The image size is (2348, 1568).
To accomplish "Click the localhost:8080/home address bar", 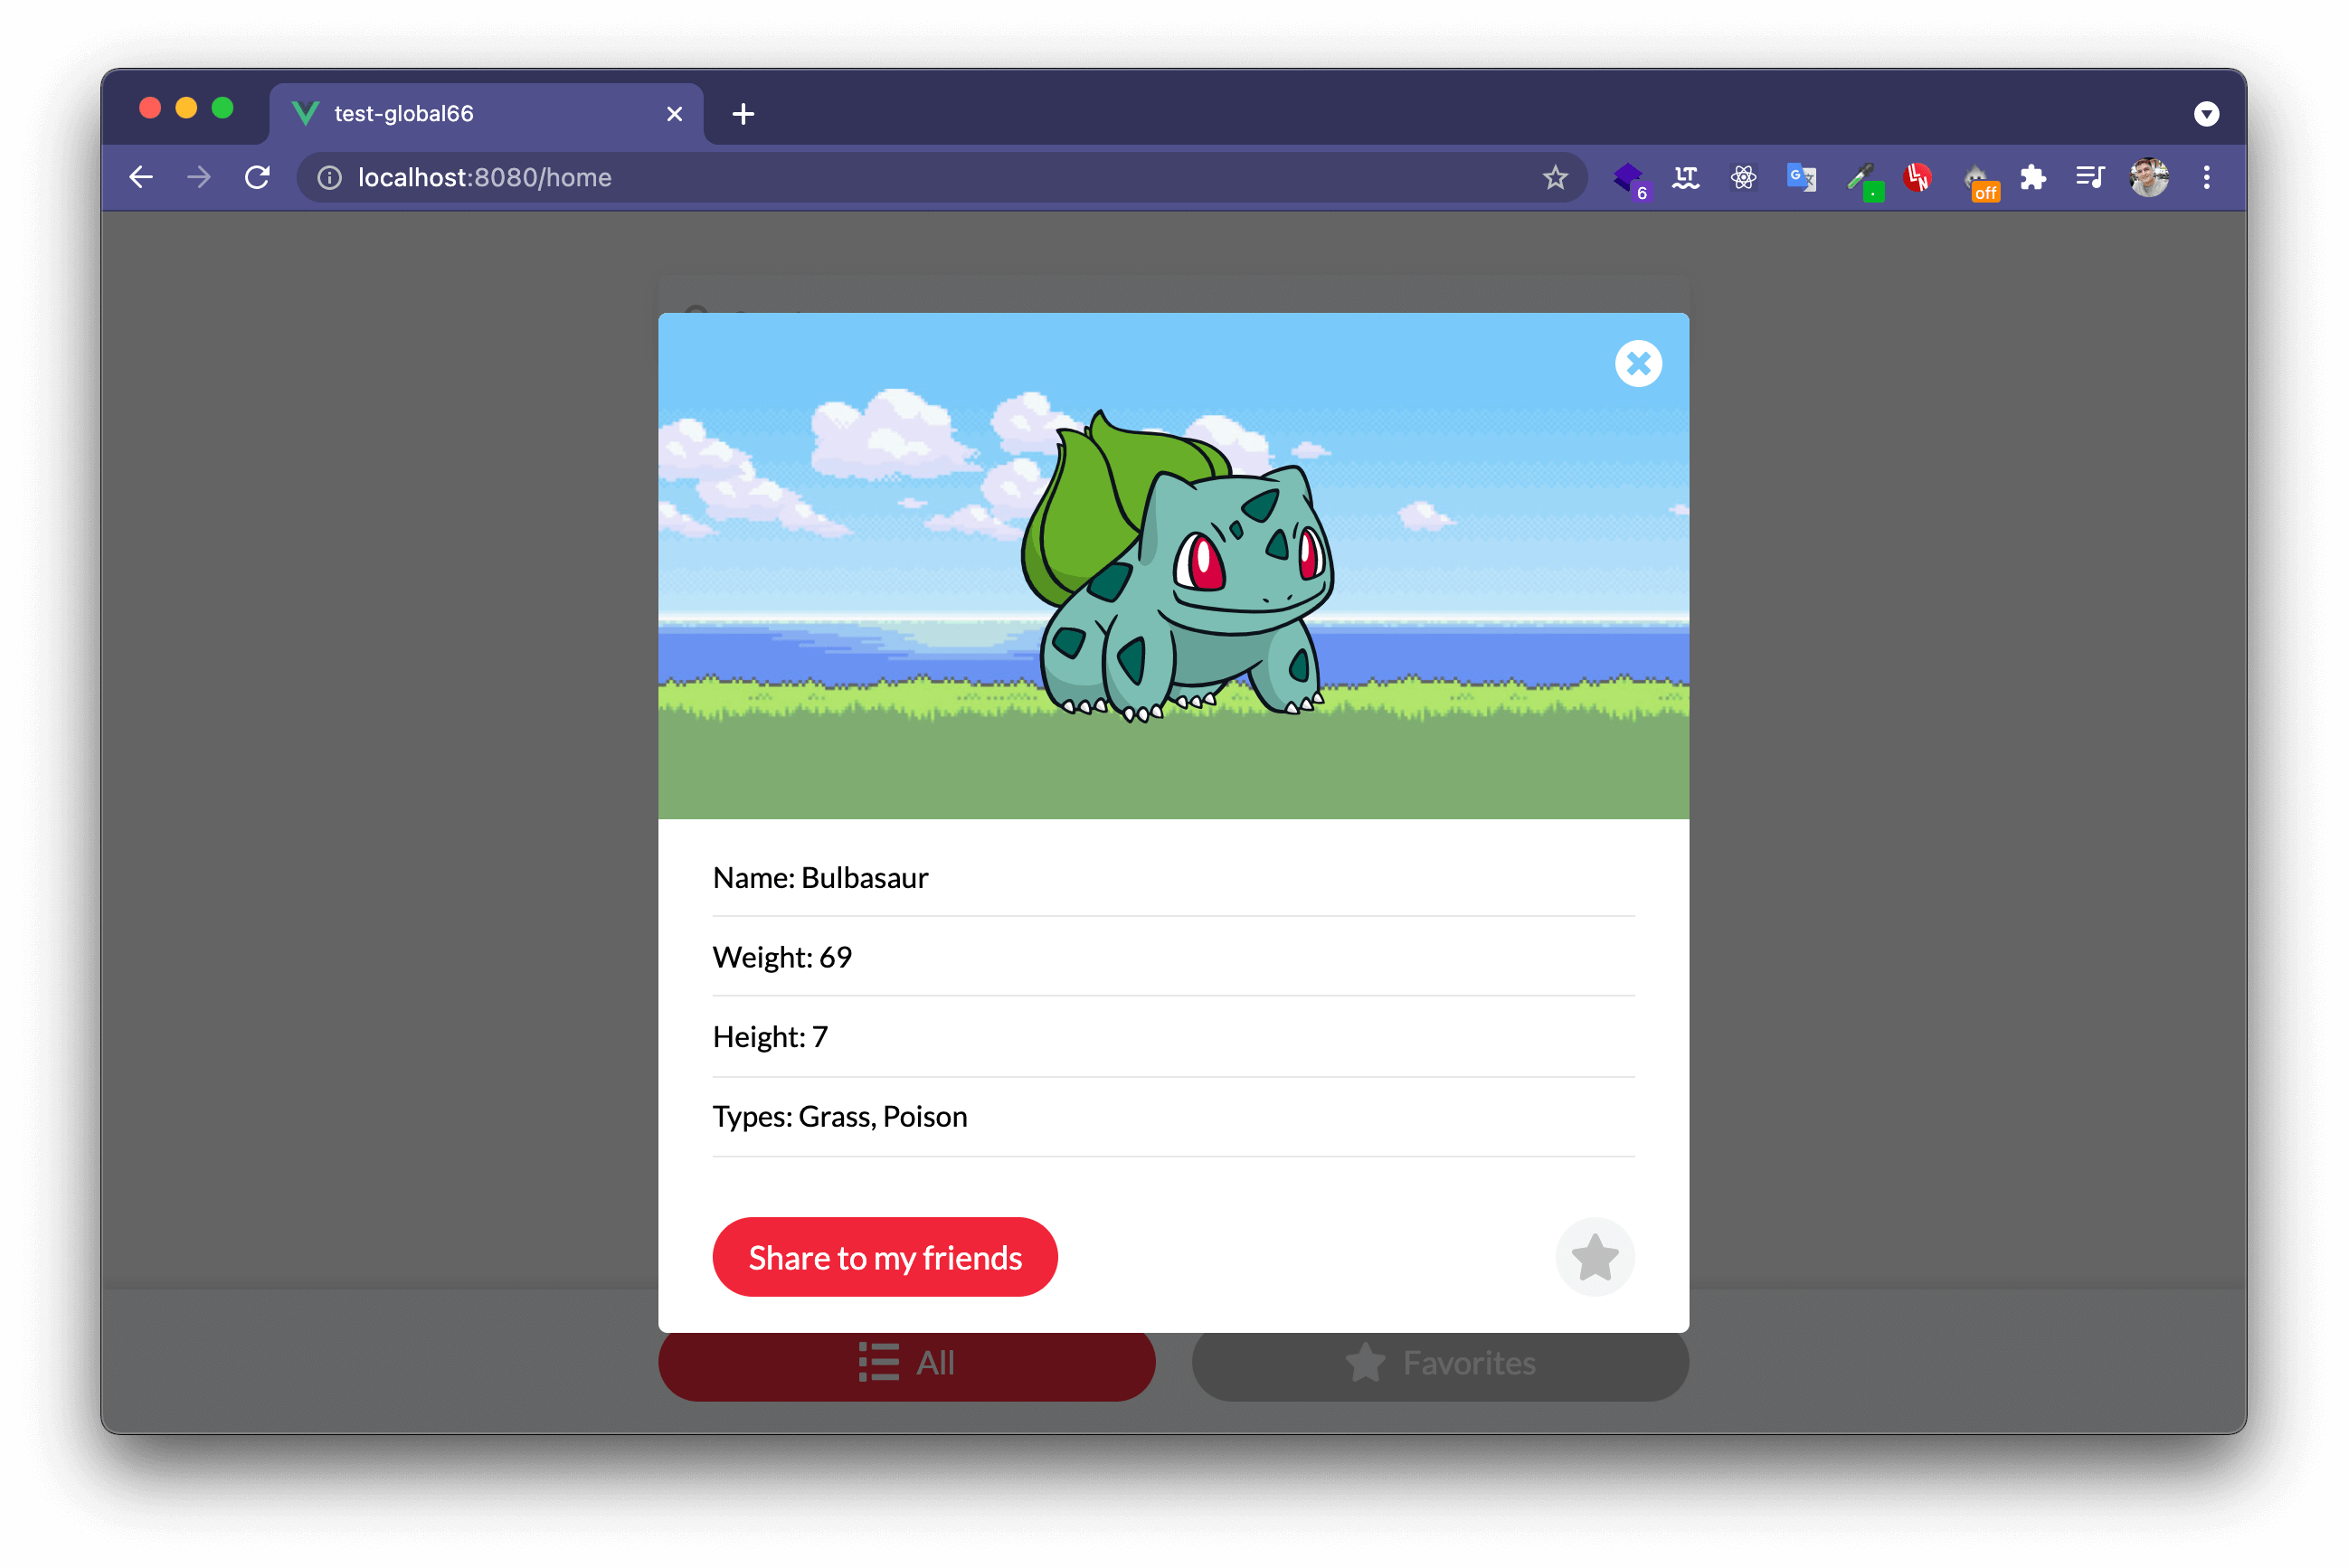I will tap(900, 178).
